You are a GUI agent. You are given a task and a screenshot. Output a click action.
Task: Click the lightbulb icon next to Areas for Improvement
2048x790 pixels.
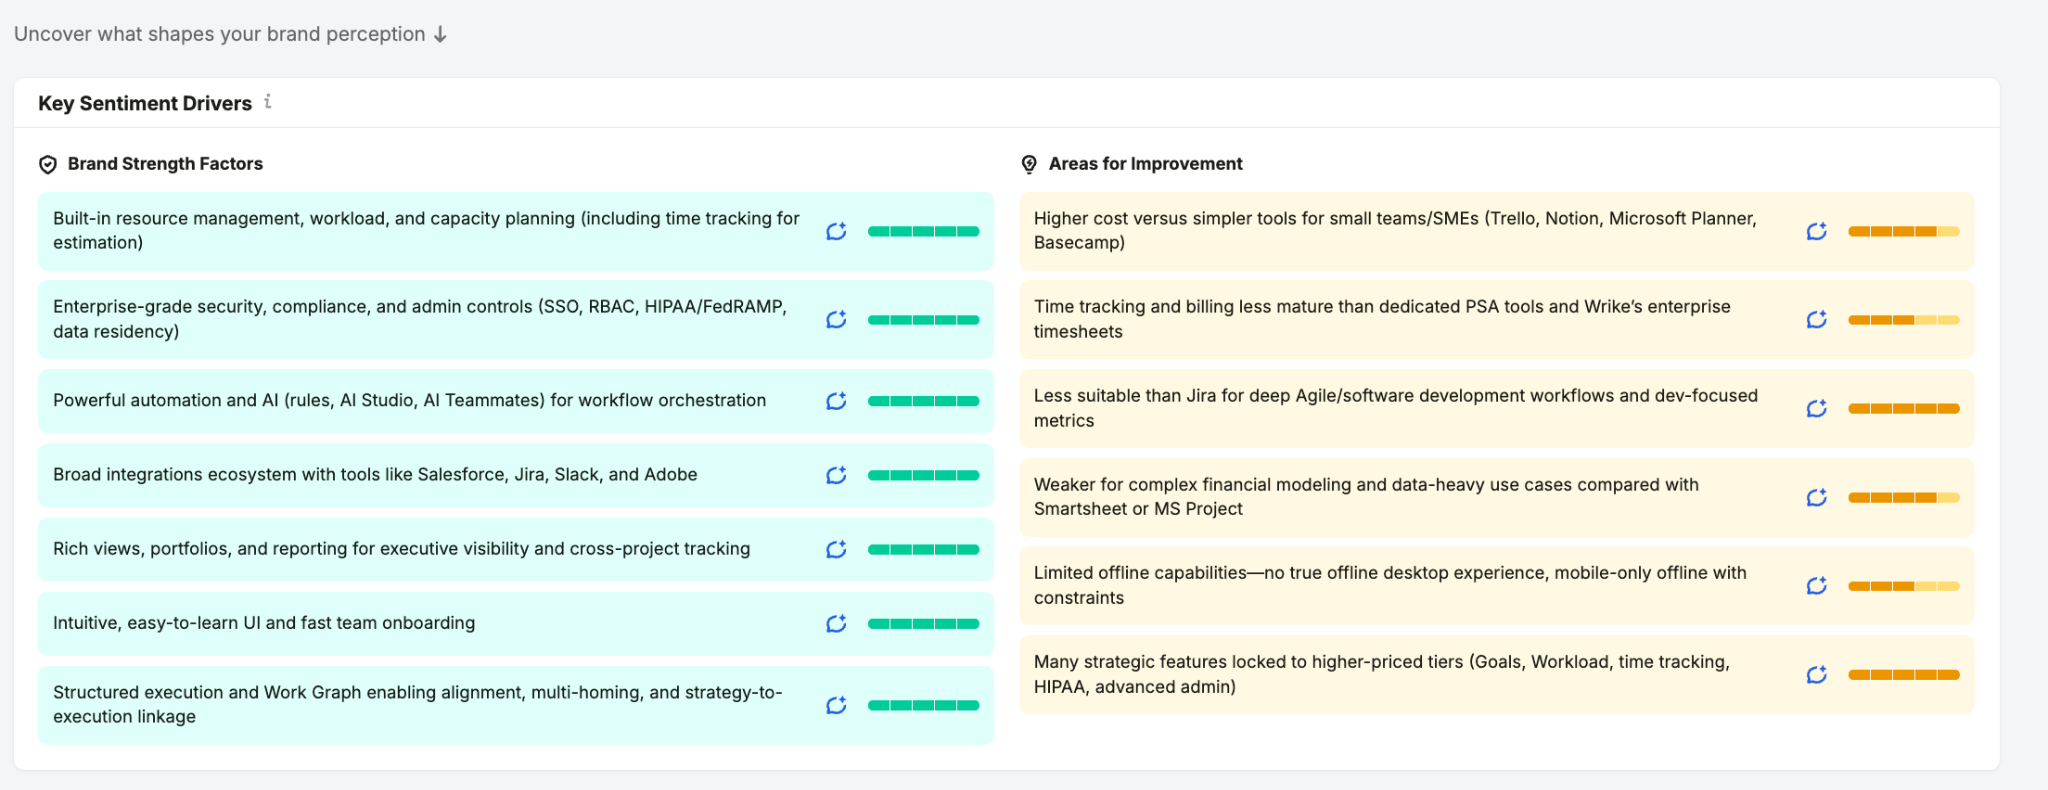(1029, 164)
